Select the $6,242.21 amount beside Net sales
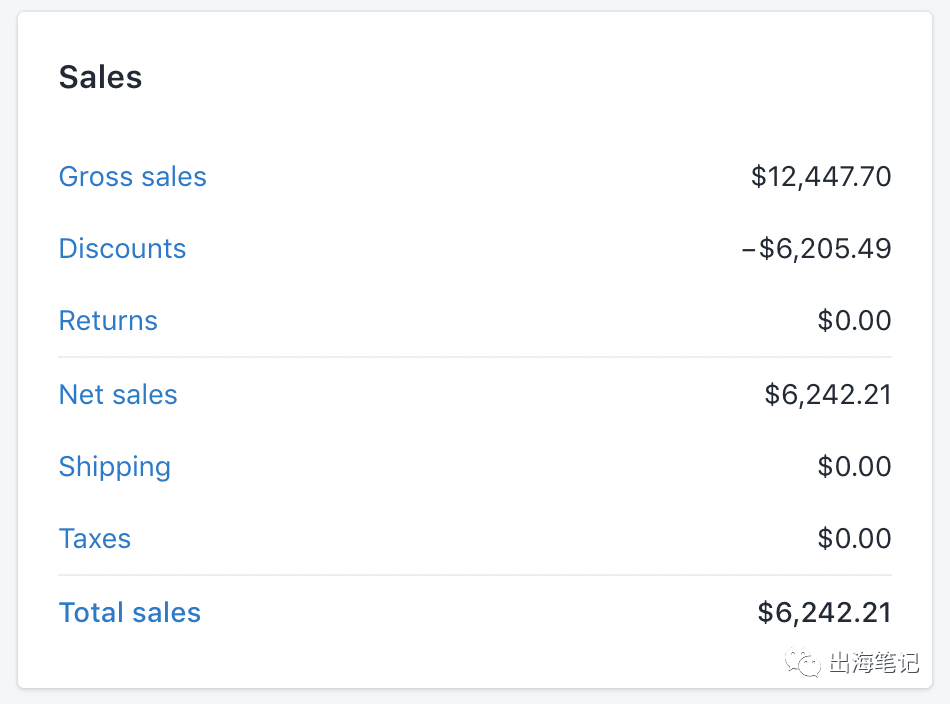950x704 pixels. [828, 394]
